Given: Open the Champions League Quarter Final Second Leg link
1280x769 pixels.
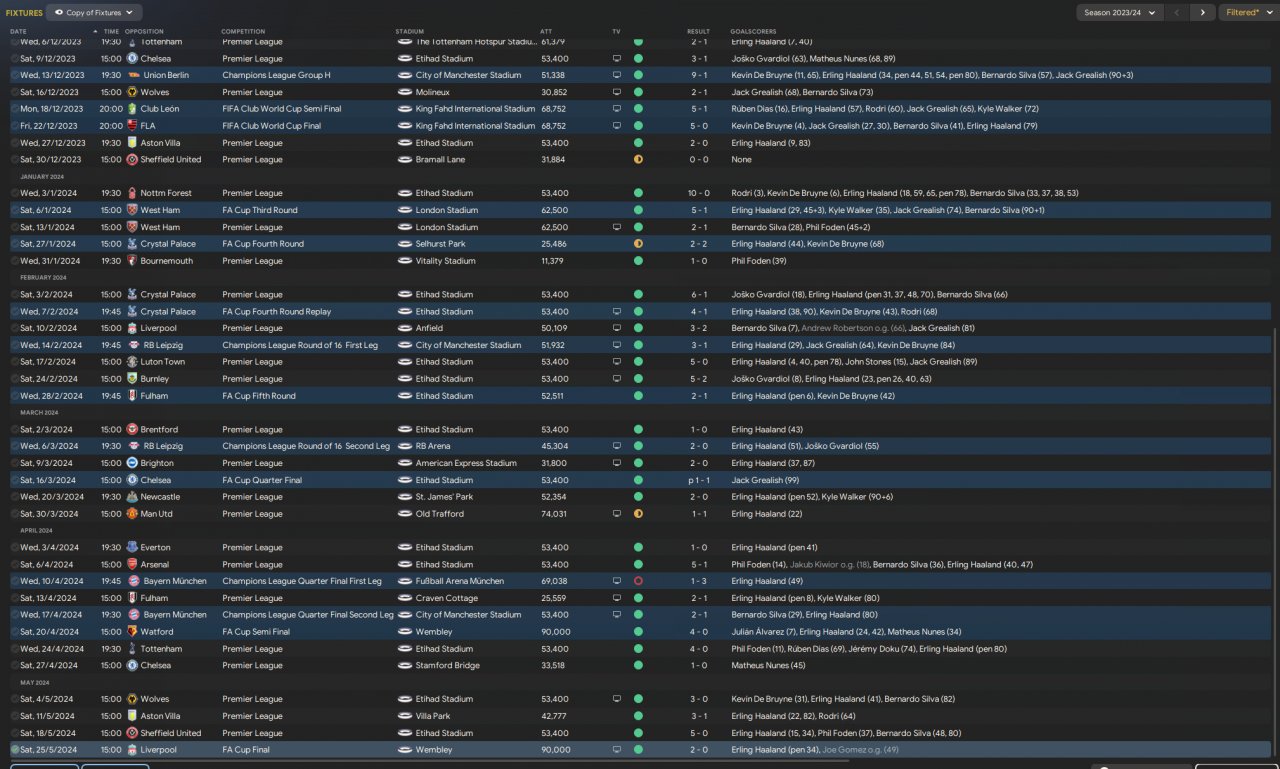Looking at the screenshot, I should [x=308, y=615].
